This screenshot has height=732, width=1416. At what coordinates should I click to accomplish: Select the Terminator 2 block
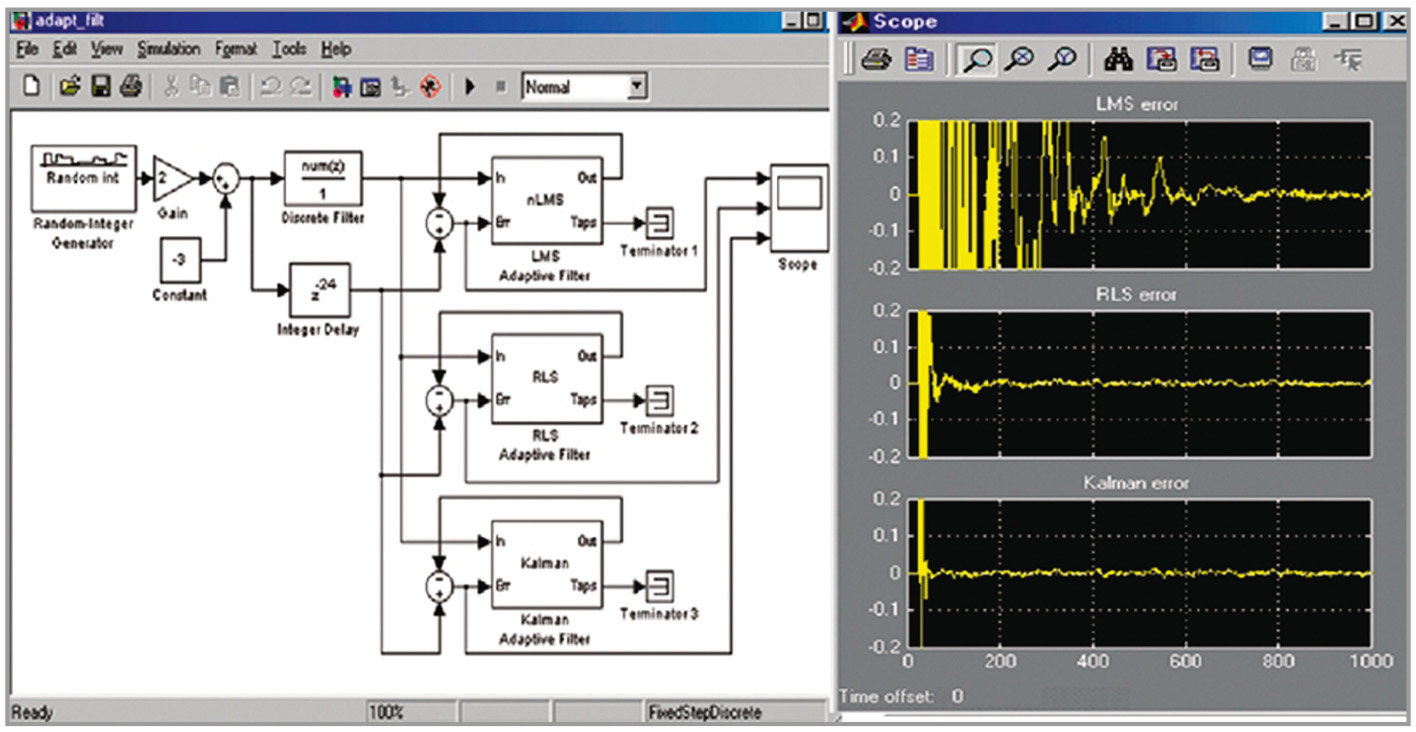pyautogui.click(x=659, y=400)
